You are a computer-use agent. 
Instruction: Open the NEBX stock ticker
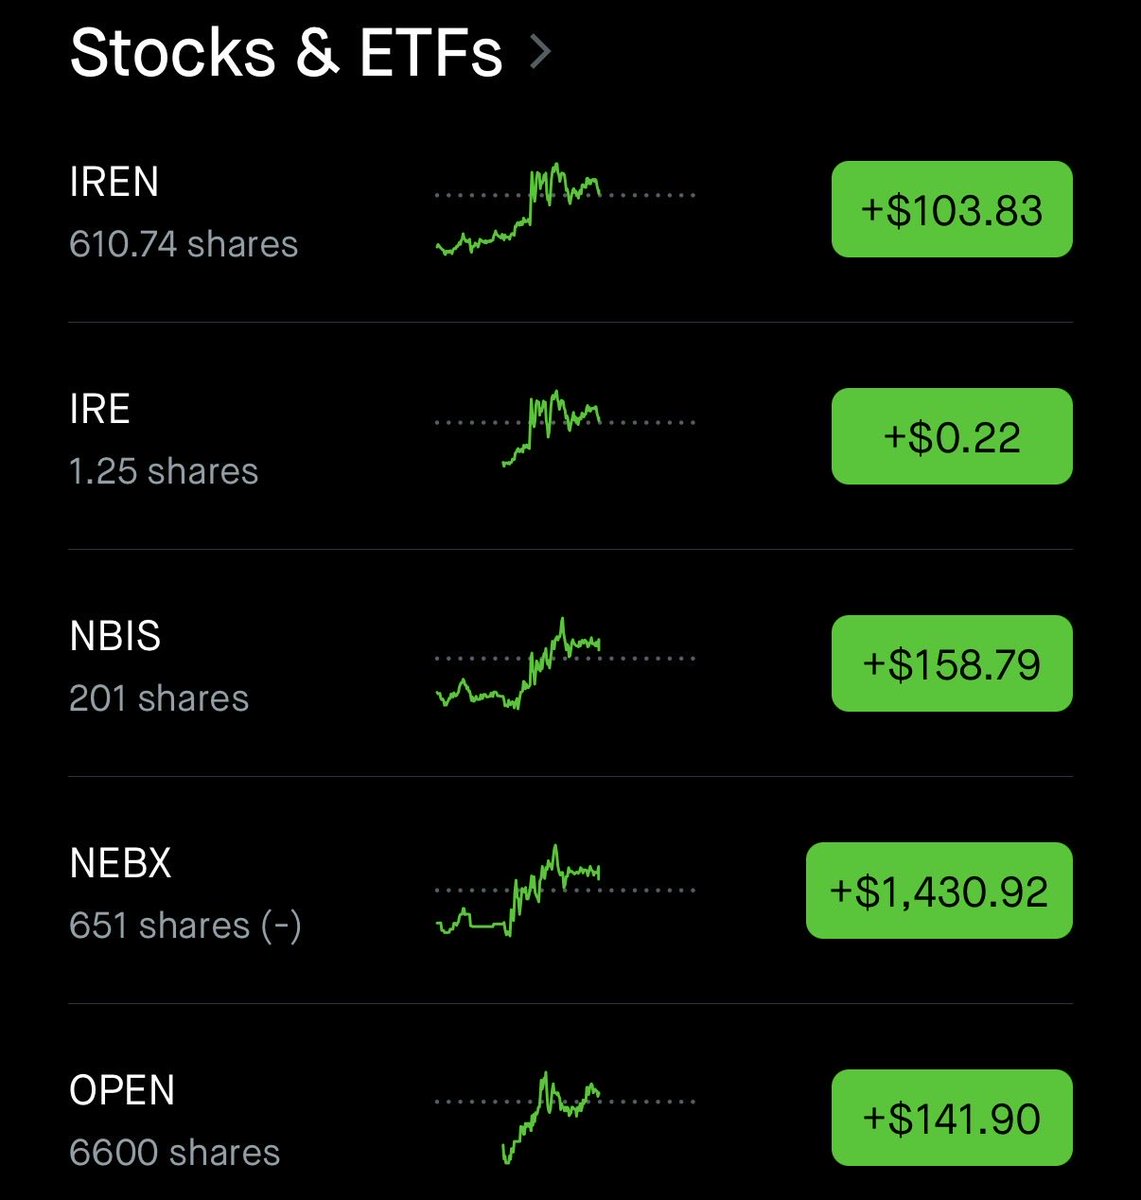click(121, 864)
